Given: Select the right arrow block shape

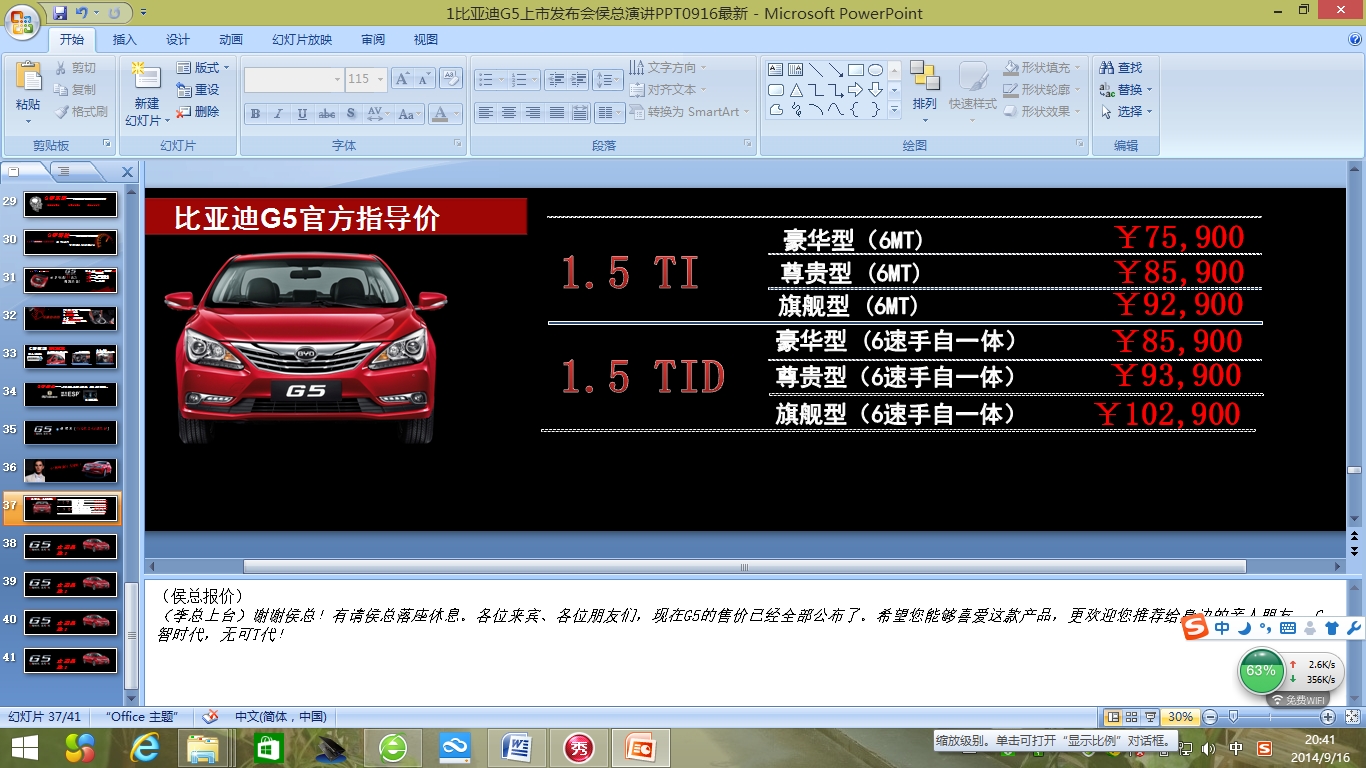Looking at the screenshot, I should pos(856,90).
